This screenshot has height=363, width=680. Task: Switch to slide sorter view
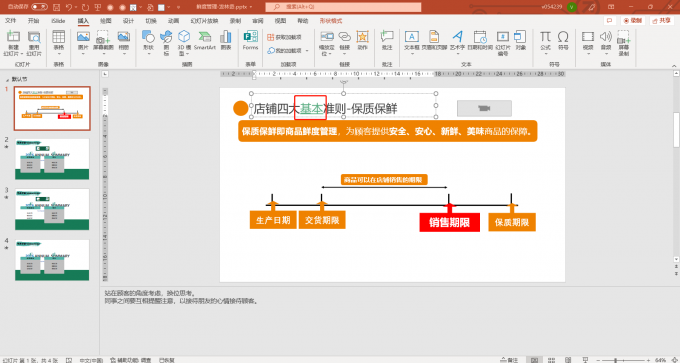click(x=551, y=360)
